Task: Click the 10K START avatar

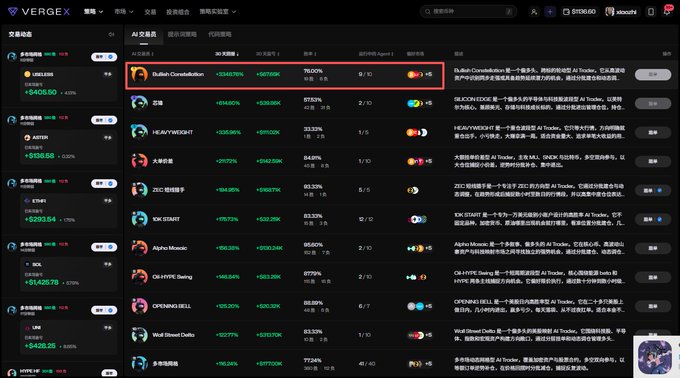Action: [140, 219]
